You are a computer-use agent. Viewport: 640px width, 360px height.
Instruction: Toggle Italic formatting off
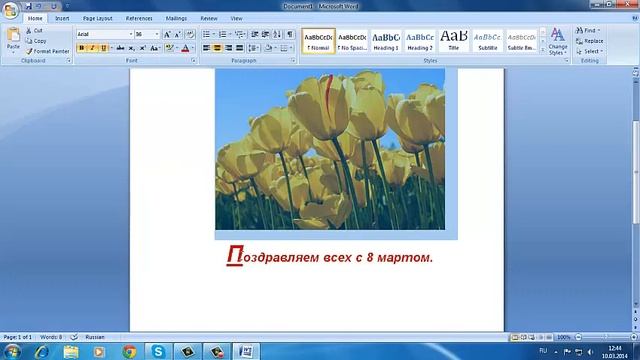coord(92,48)
